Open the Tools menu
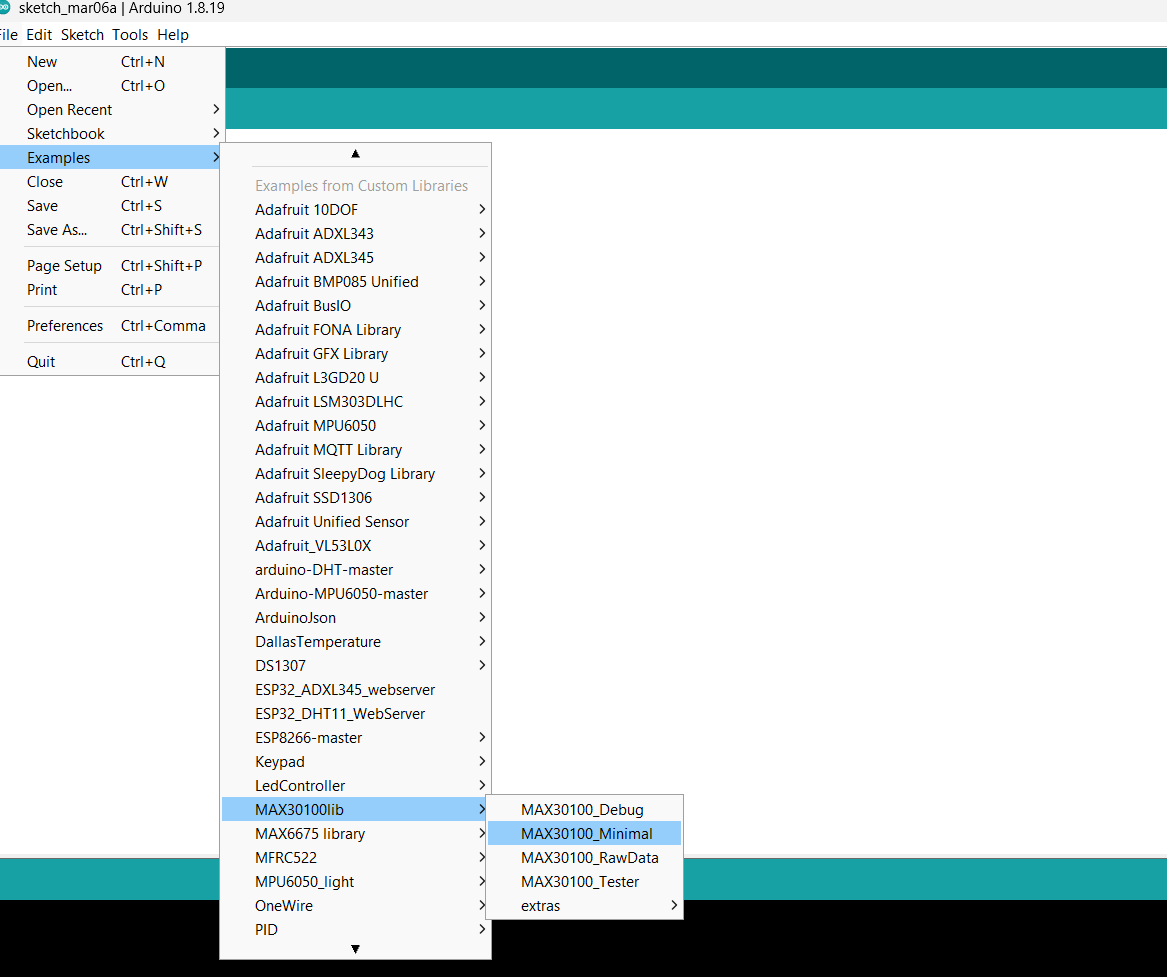The width and height of the screenshot is (1167, 977). coord(130,34)
